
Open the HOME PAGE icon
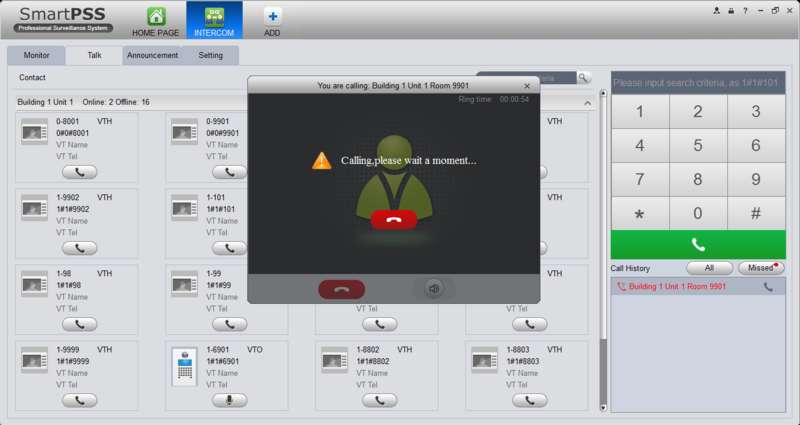click(156, 16)
